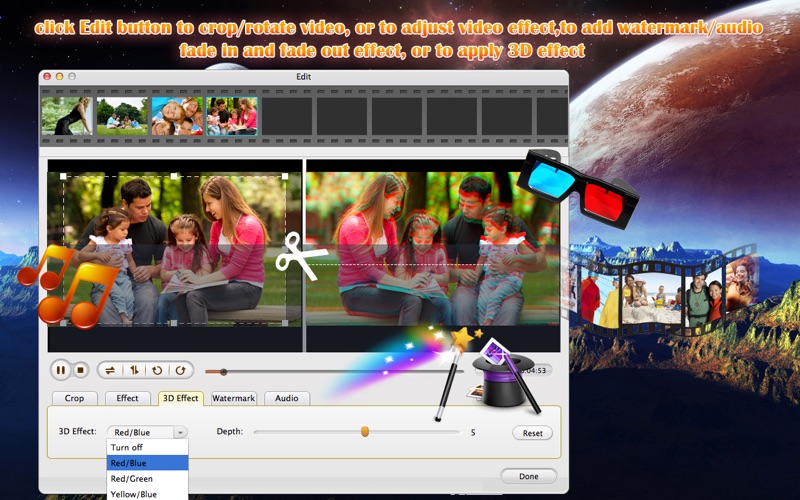Click the playback progress slider knob
The width and height of the screenshot is (800, 500).
(223, 372)
